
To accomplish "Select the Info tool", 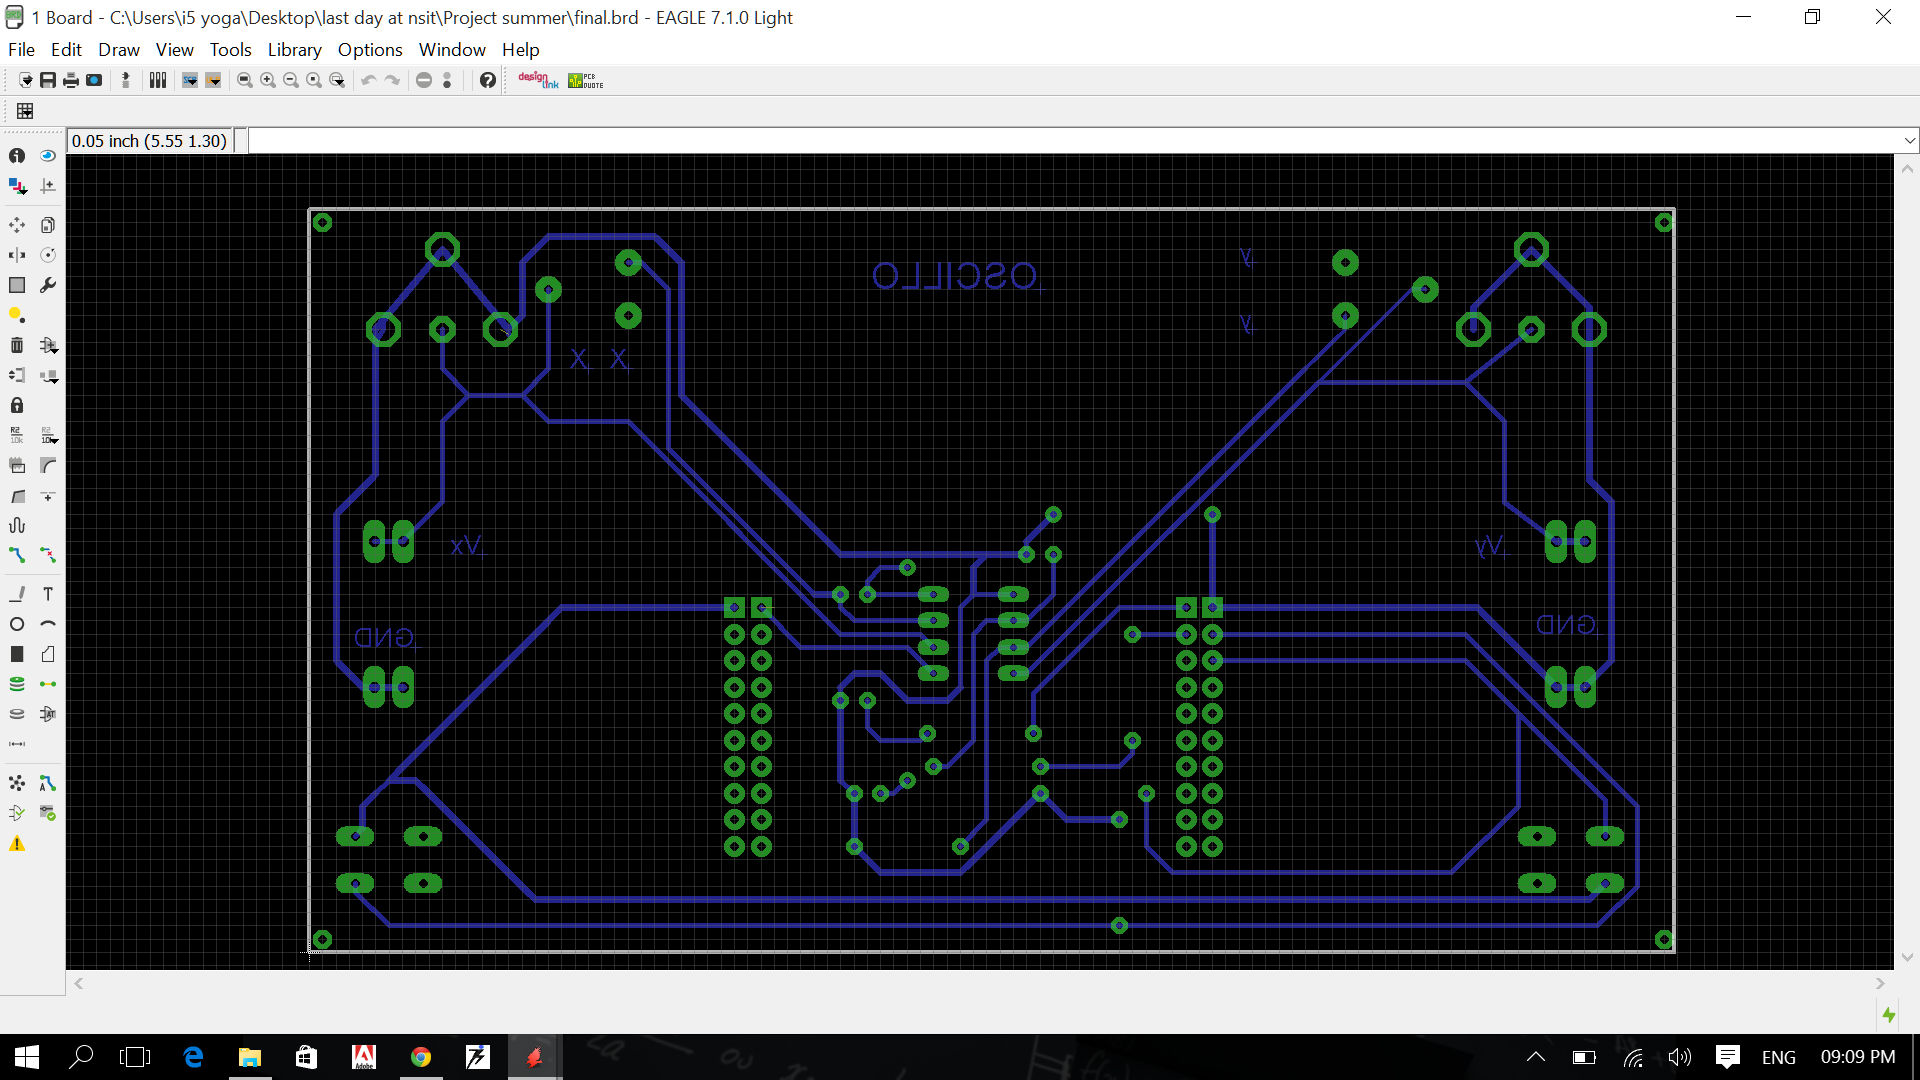I will [x=17, y=155].
